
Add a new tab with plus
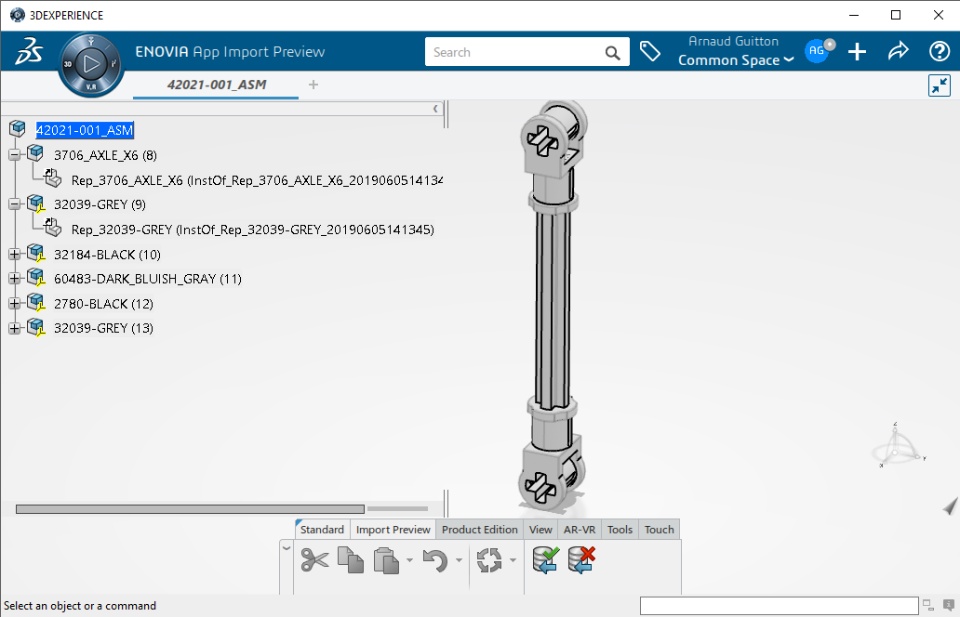point(313,84)
